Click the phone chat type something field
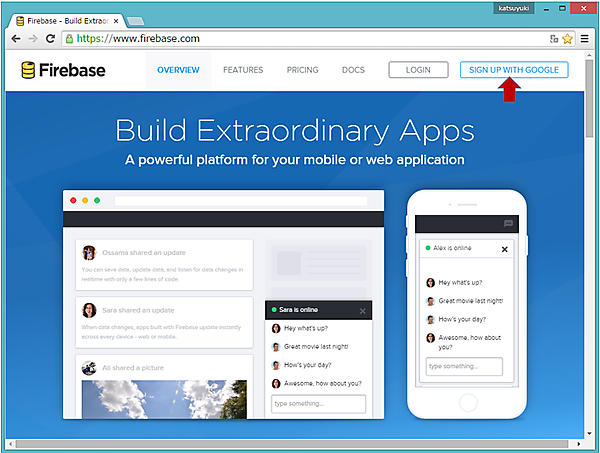Viewport: 600px width, 453px height. point(464,367)
